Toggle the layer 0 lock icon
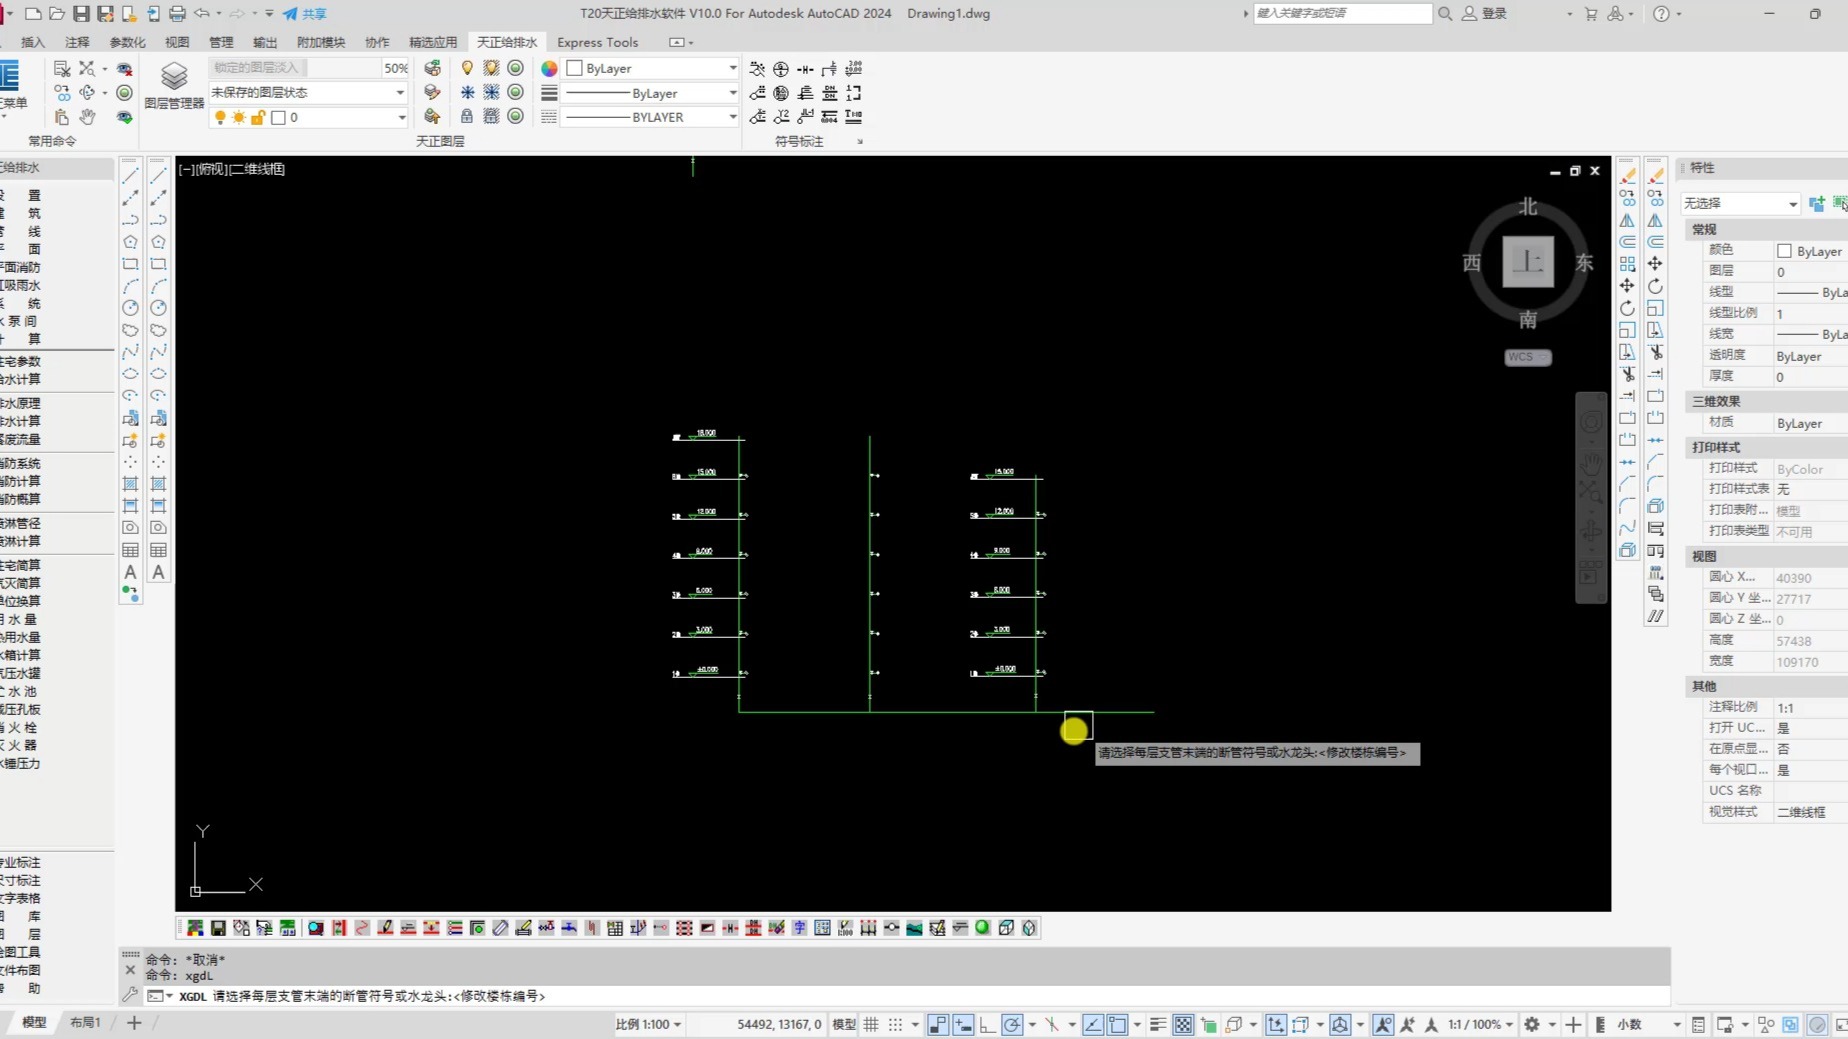Screen dimensions: 1848x1039 coord(258,117)
